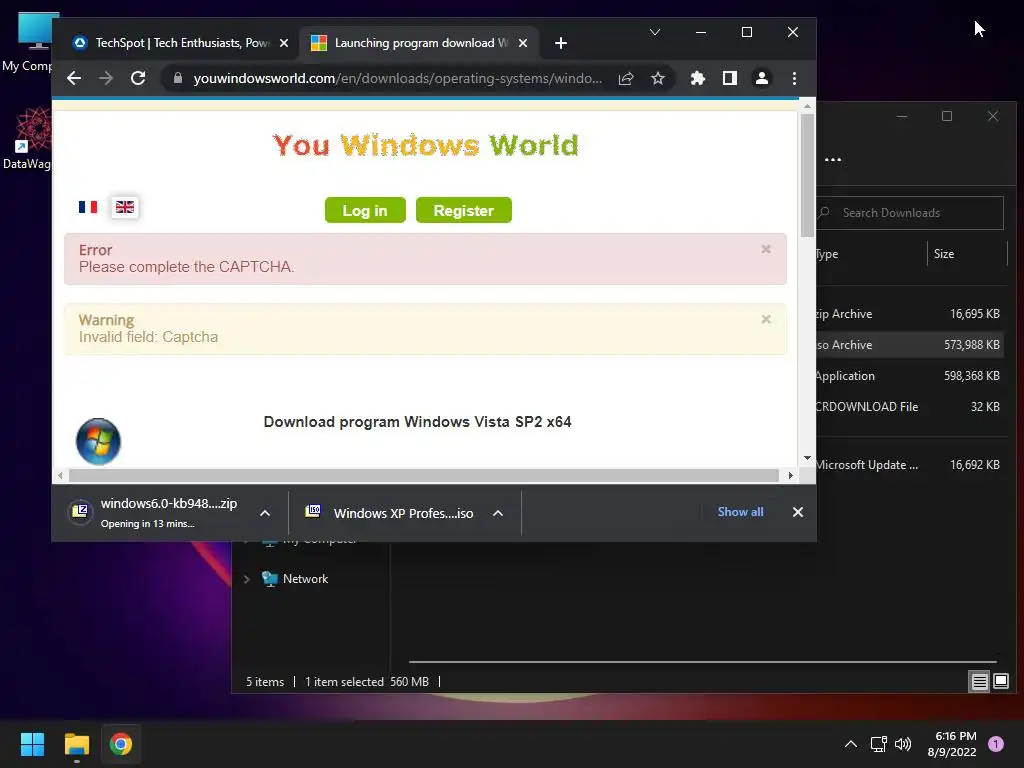
Task: Open the clock showing 6:16 PM
Action: click(952, 744)
